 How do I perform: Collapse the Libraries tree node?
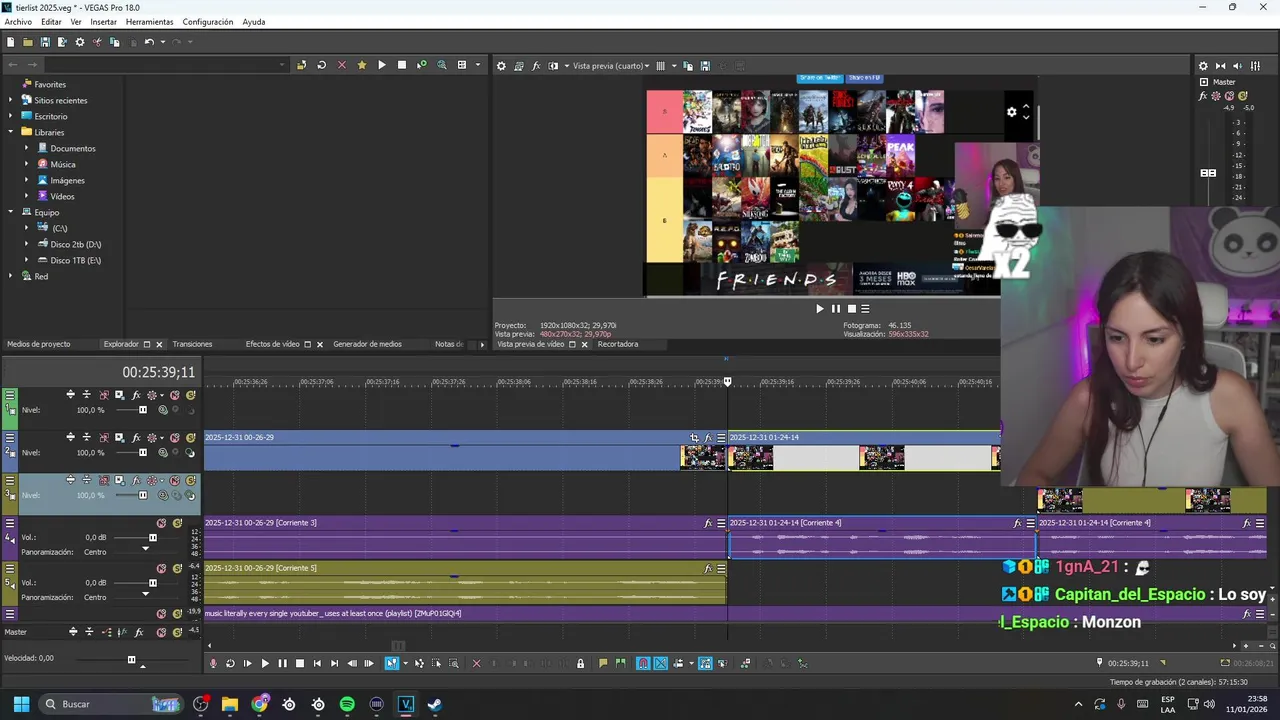tap(11, 132)
